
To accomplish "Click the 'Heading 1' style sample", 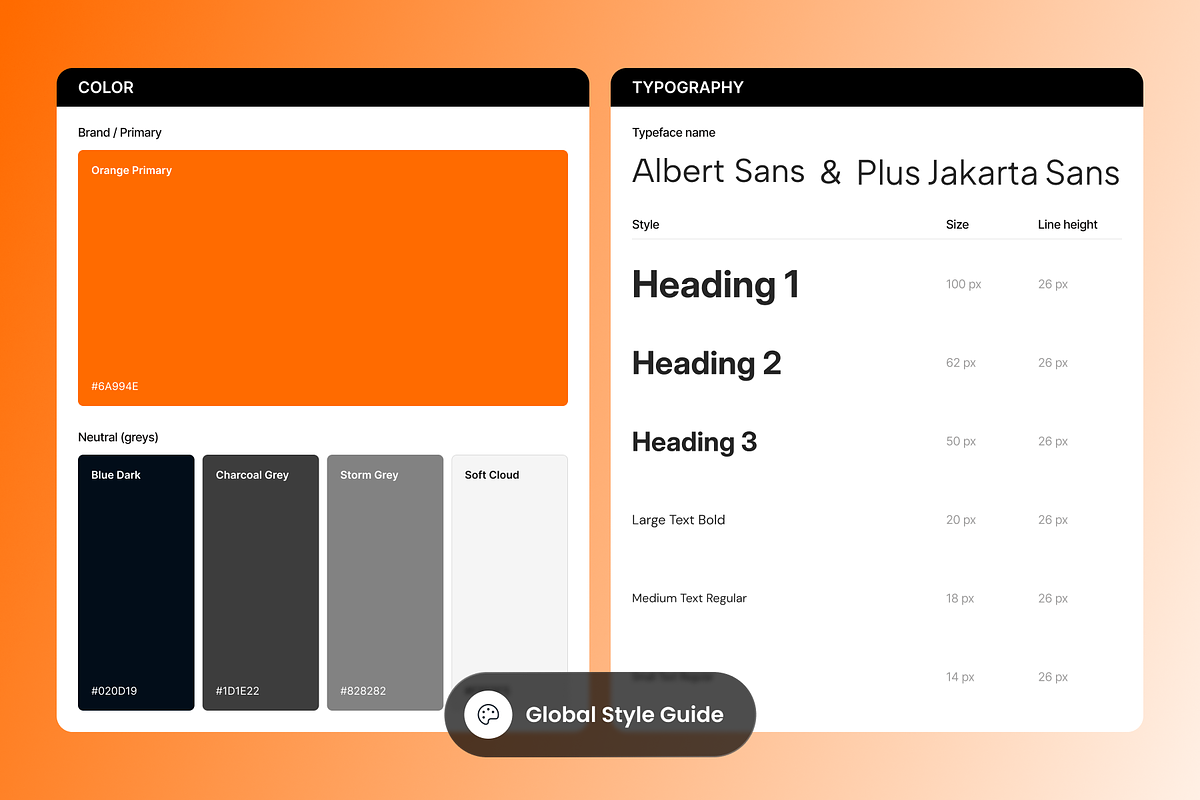I will tap(716, 285).
